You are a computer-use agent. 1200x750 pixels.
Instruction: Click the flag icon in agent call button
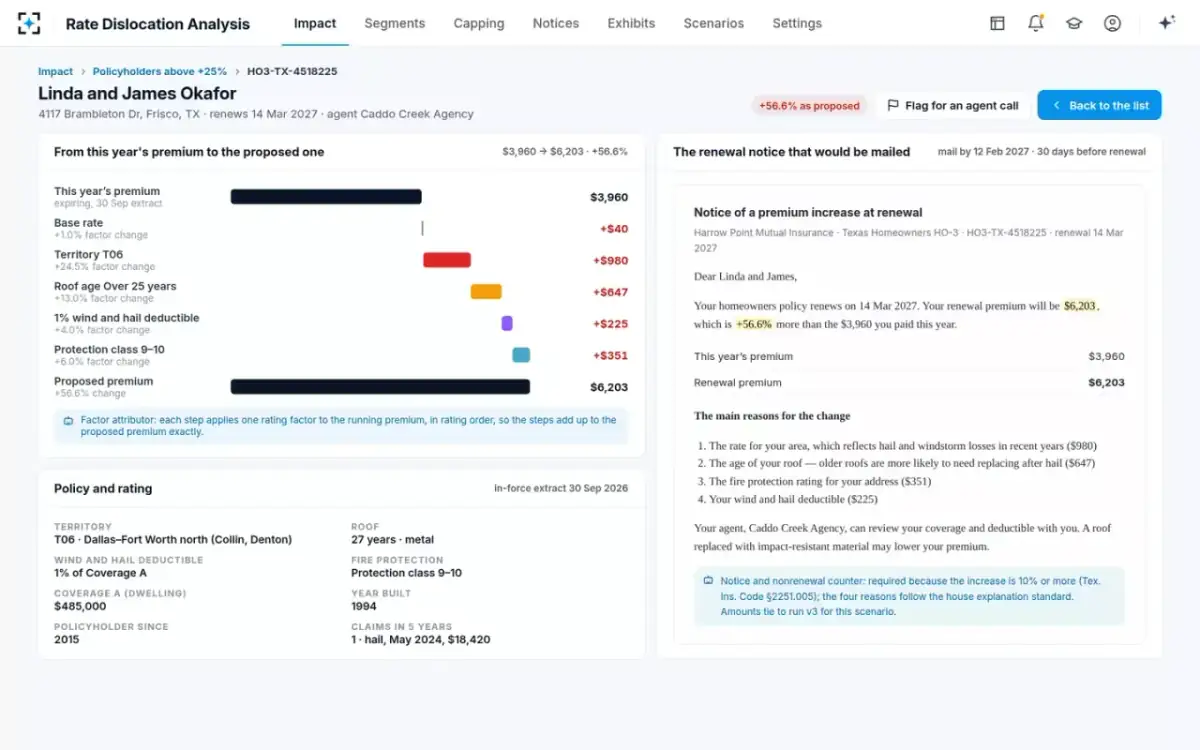tap(893, 105)
